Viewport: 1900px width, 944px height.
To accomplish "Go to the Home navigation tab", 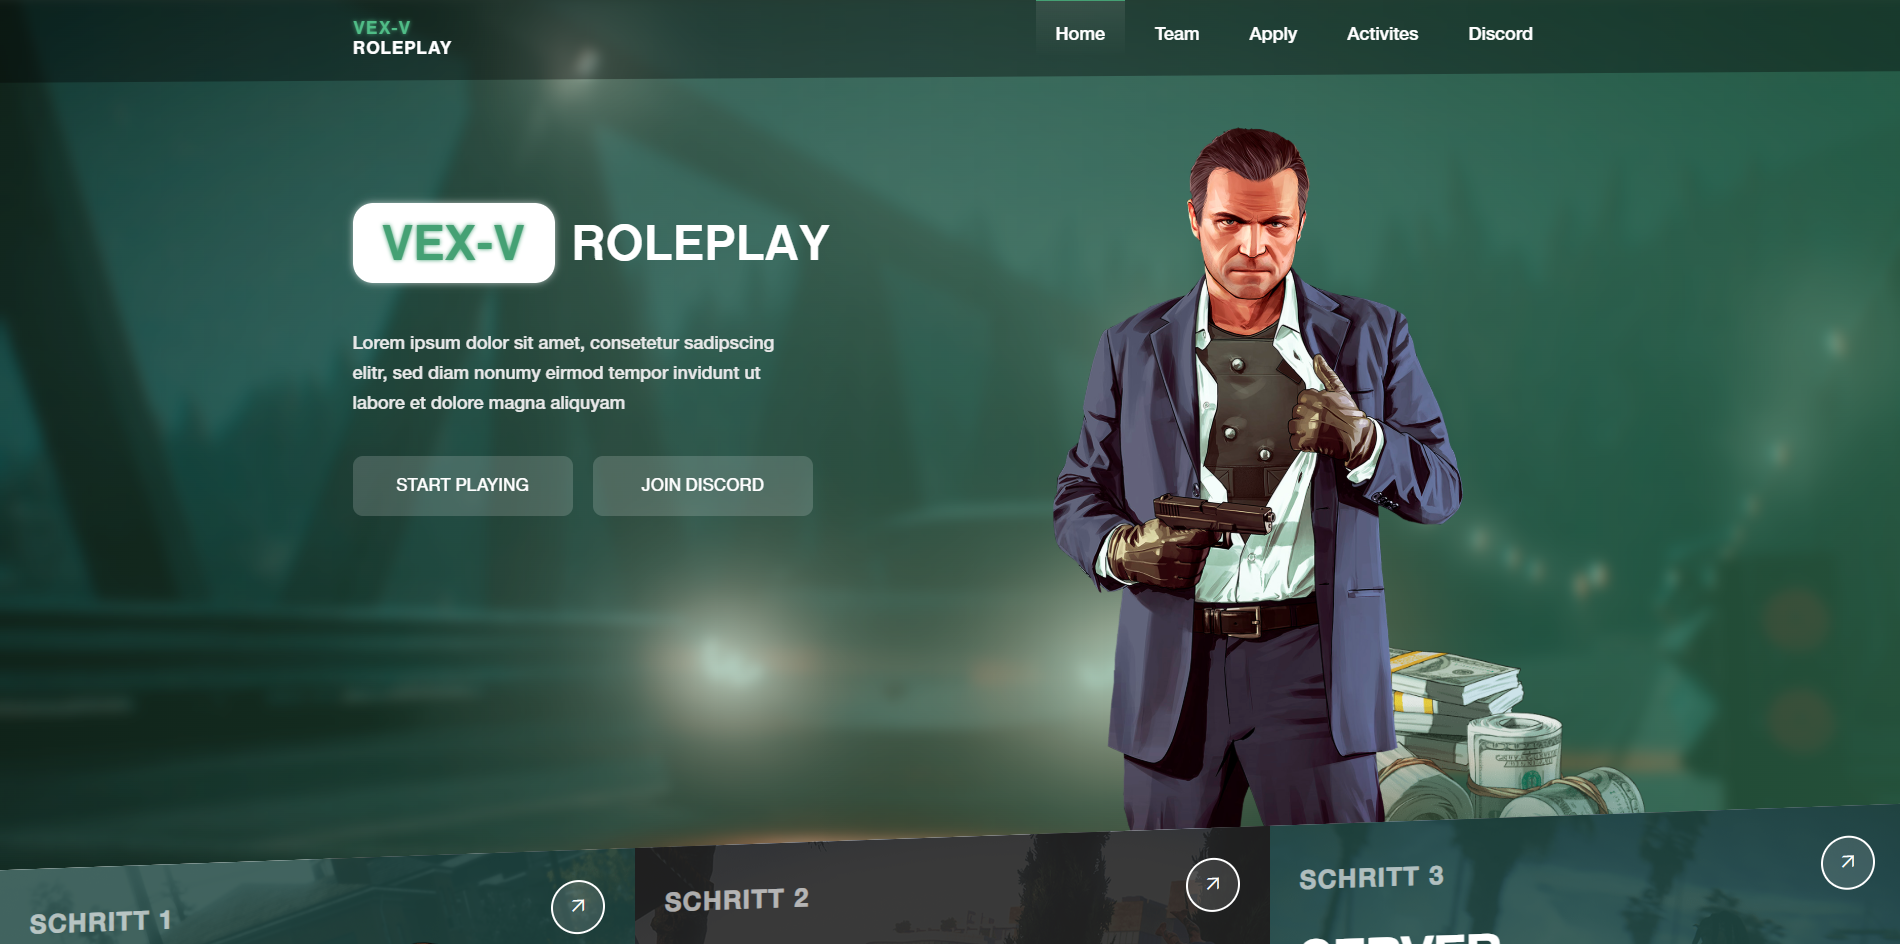I will [x=1080, y=34].
